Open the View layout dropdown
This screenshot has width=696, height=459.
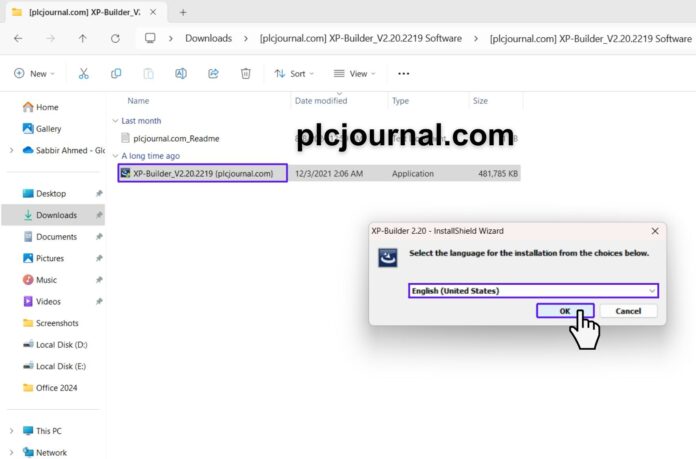(x=354, y=74)
